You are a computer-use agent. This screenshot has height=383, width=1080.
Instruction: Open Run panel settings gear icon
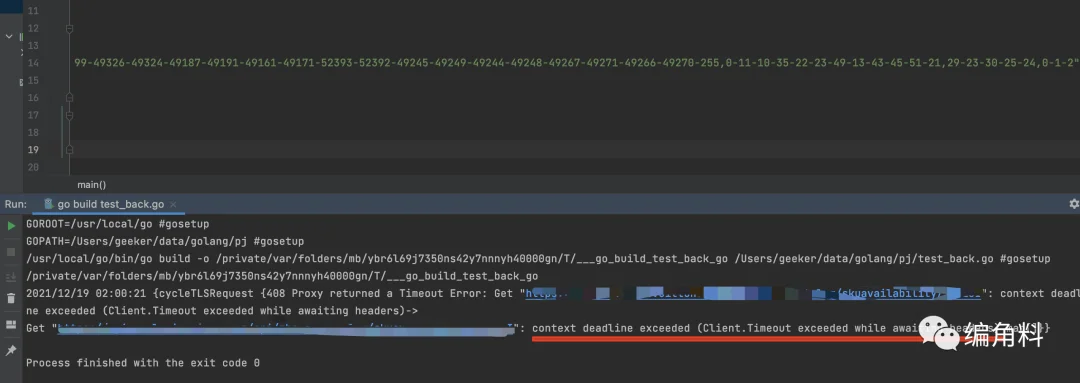pyautogui.click(x=1073, y=204)
